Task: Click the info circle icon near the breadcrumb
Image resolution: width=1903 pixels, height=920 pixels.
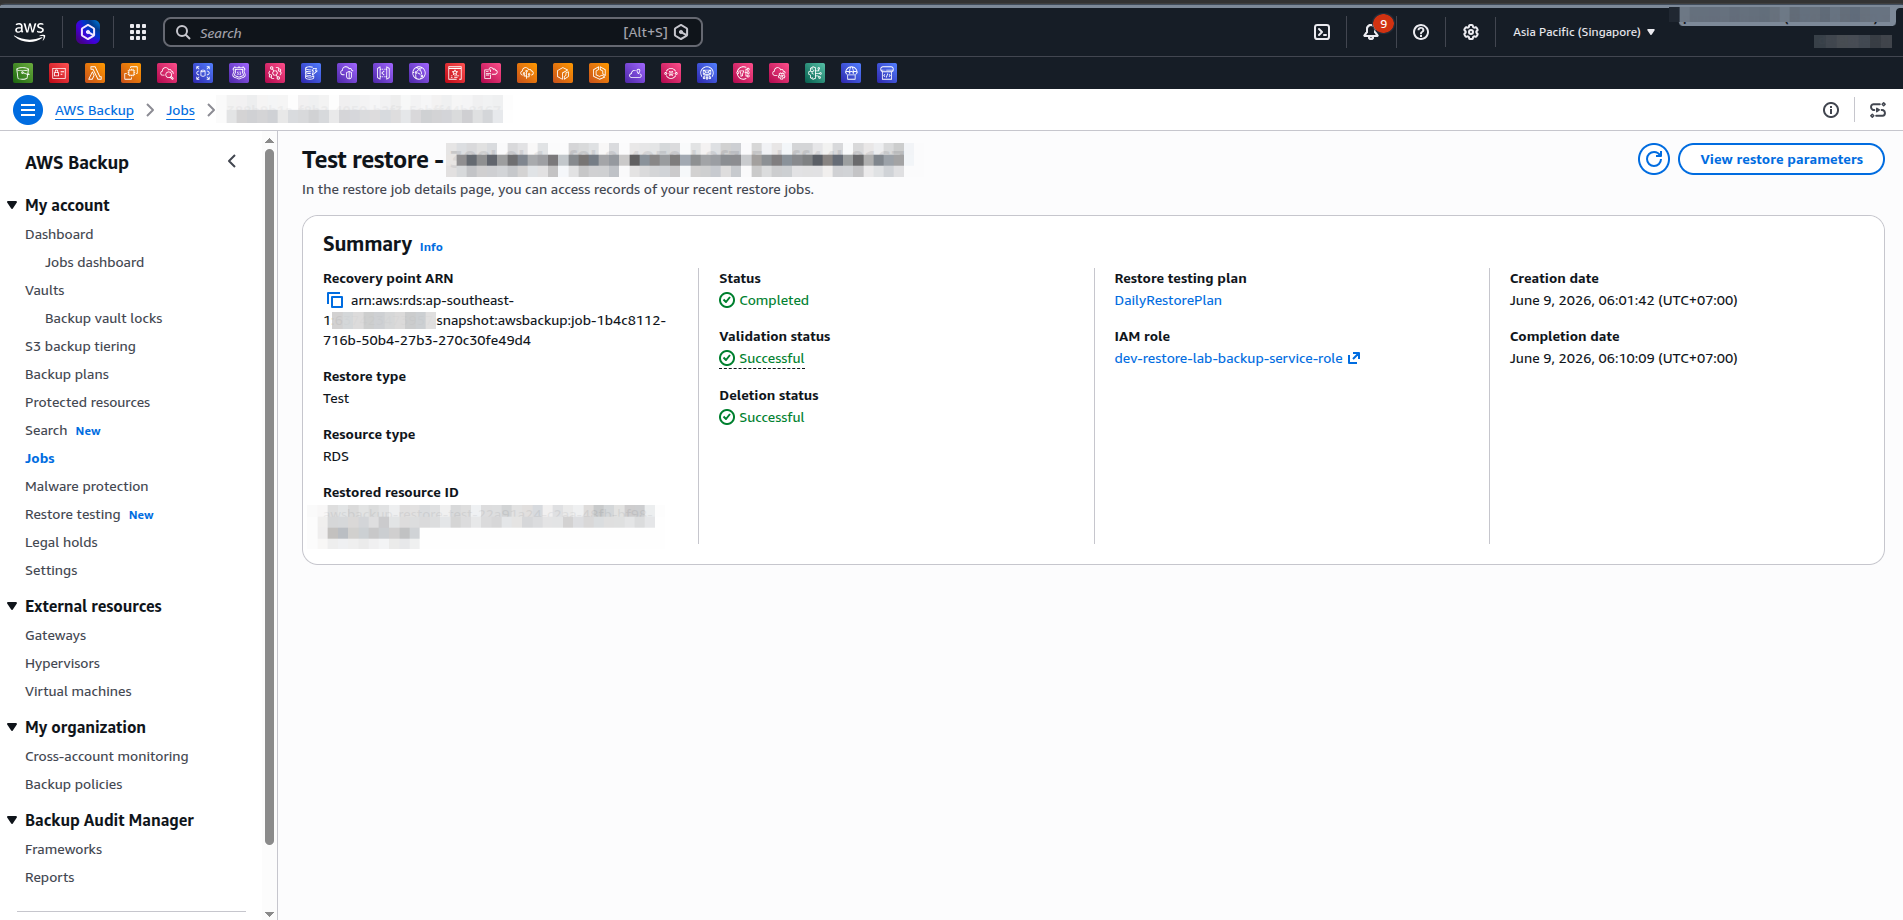Action: [x=1831, y=110]
